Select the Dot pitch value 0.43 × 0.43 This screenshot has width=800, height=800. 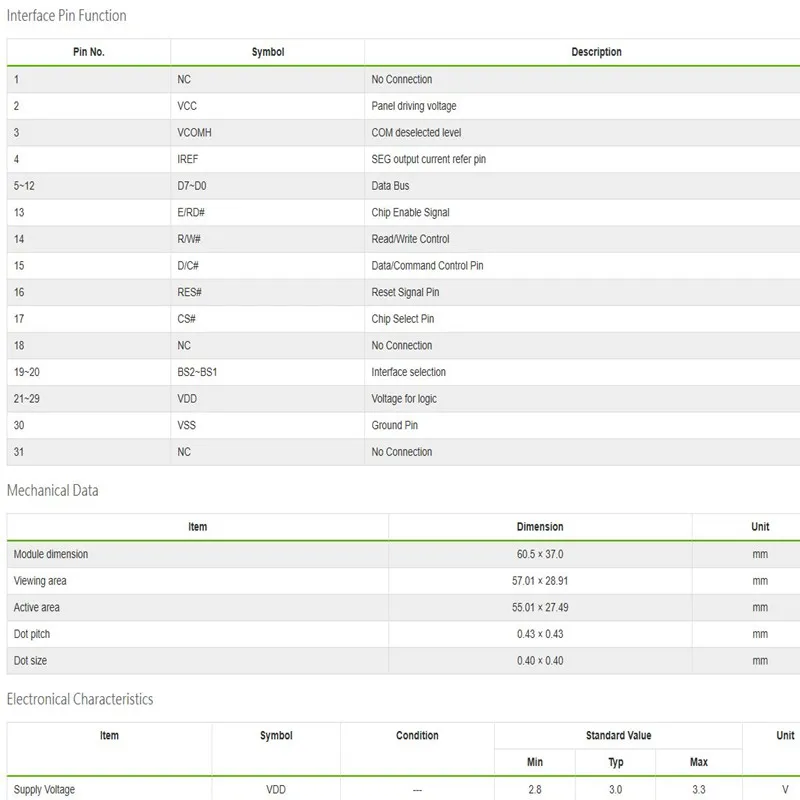tap(540, 634)
